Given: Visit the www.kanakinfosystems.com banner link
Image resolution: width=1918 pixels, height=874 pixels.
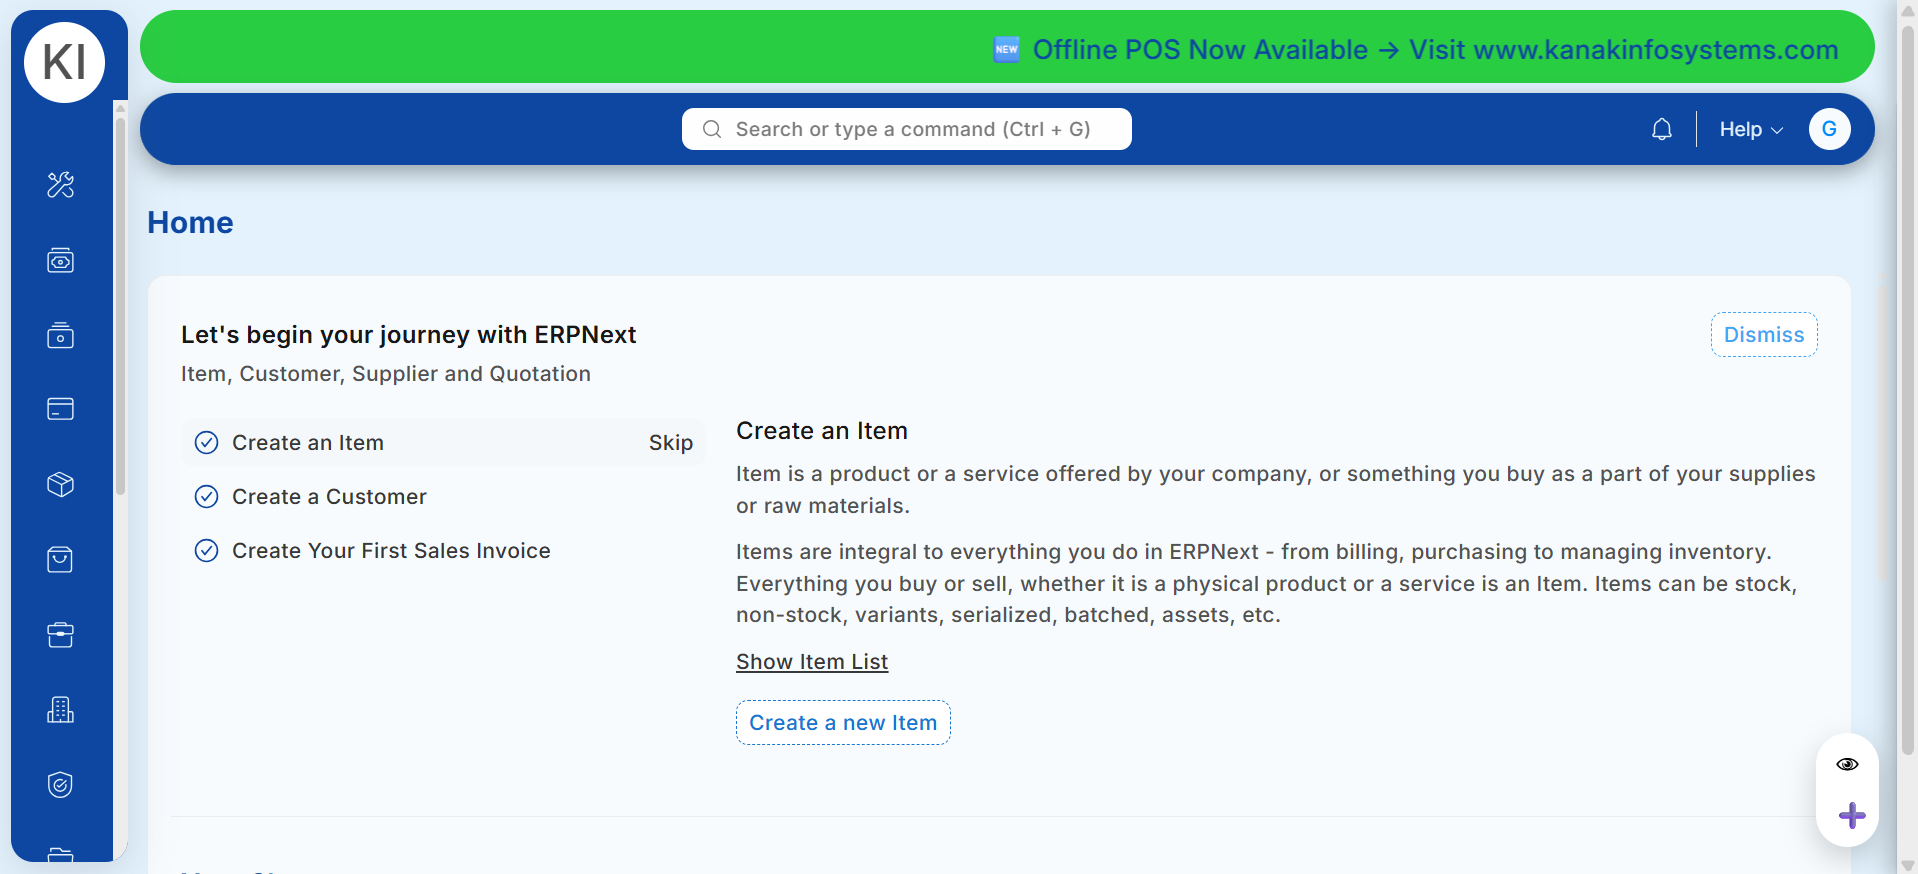Looking at the screenshot, I should tap(1655, 50).
